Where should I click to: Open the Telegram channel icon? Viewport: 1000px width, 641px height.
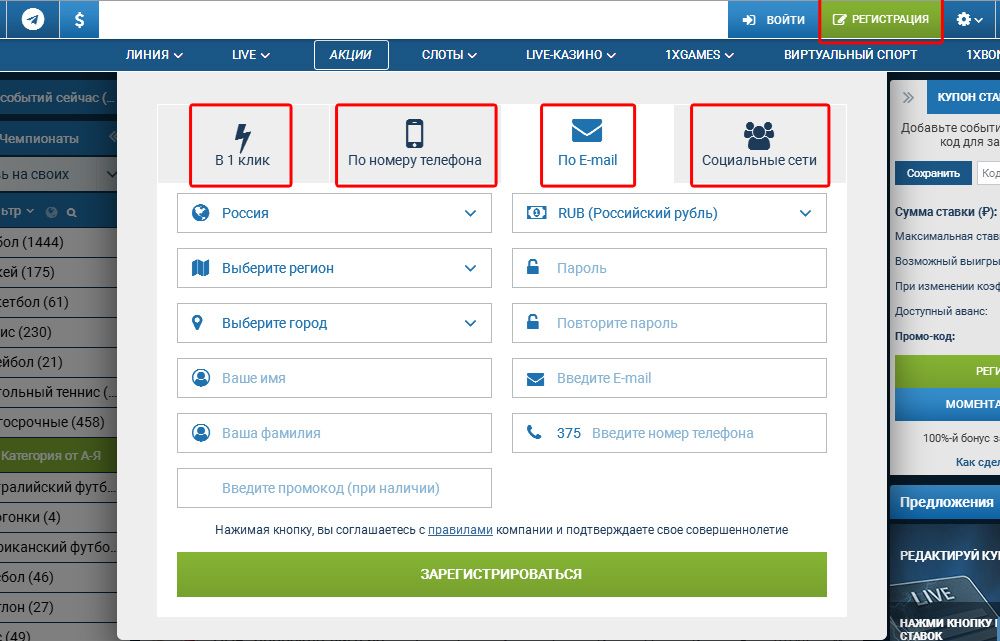33,19
